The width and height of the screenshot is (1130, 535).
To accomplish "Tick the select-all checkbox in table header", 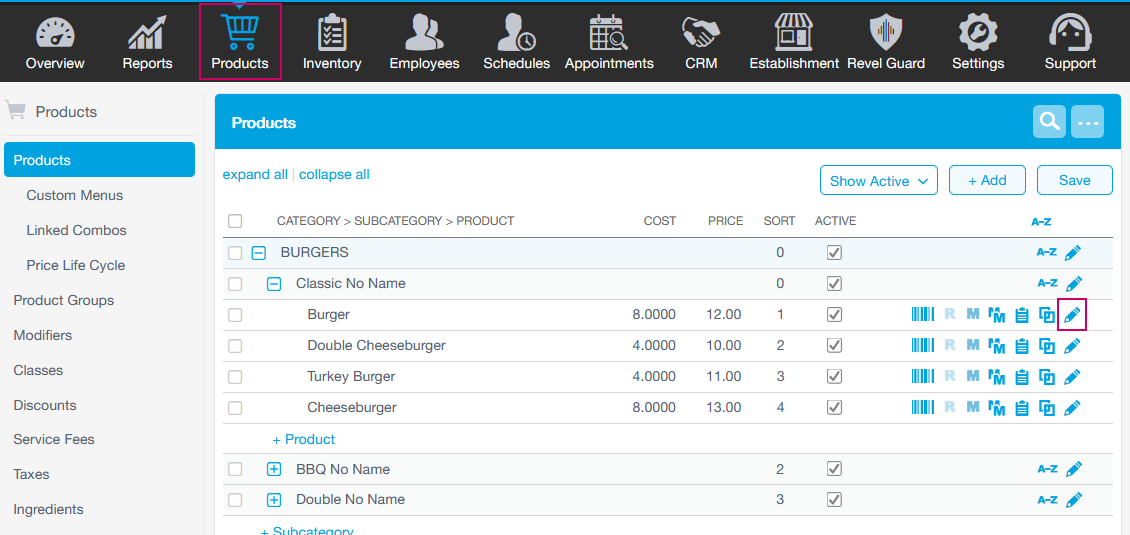I will tap(235, 221).
